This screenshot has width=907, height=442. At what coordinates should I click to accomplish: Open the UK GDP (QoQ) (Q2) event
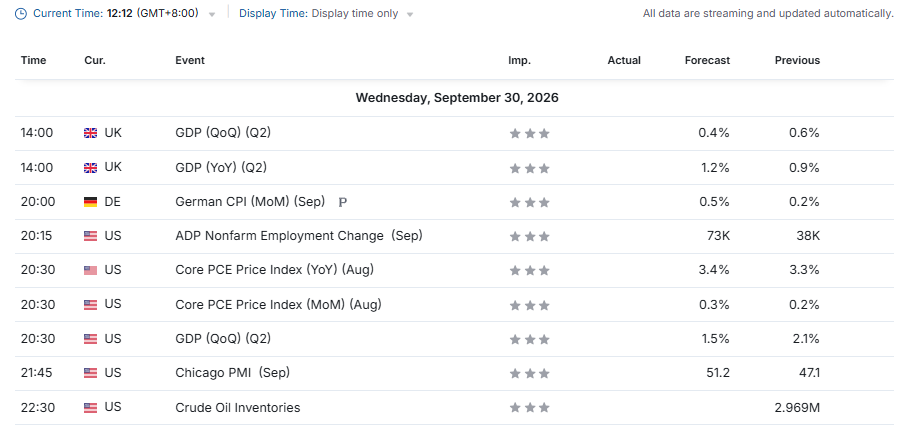coord(223,132)
